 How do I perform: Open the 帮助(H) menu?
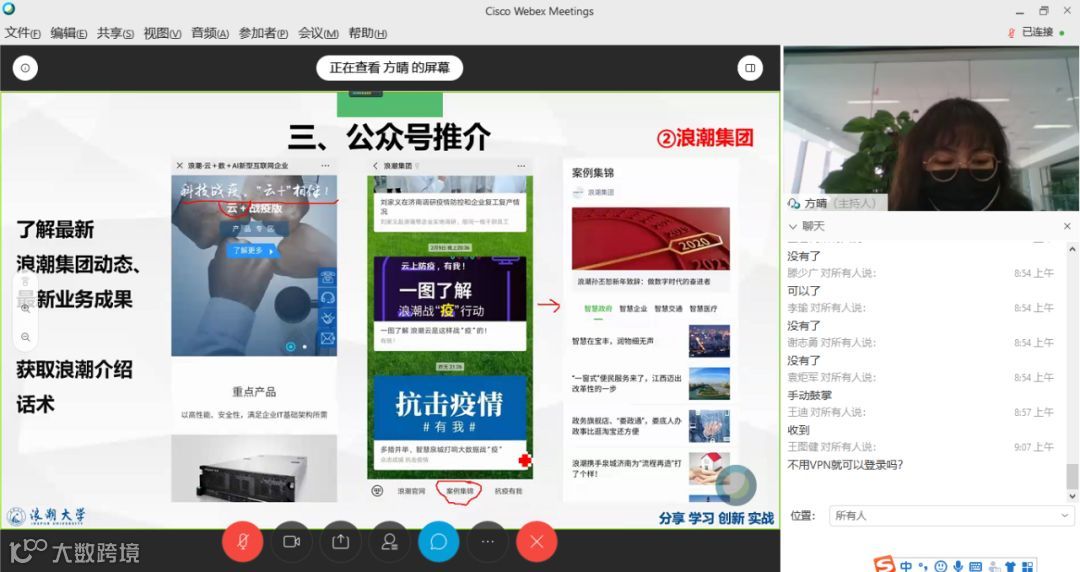coord(367,33)
